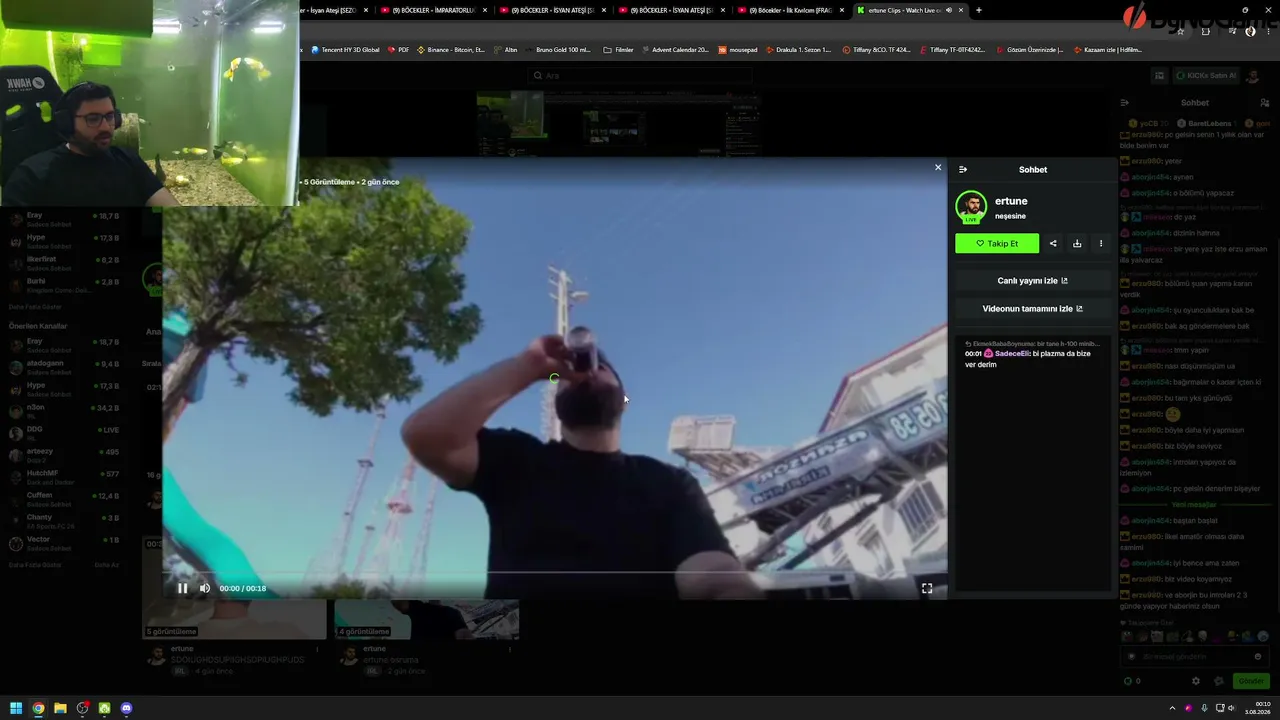Open the PDF bookmark
The image size is (1280, 720).
pos(398,49)
